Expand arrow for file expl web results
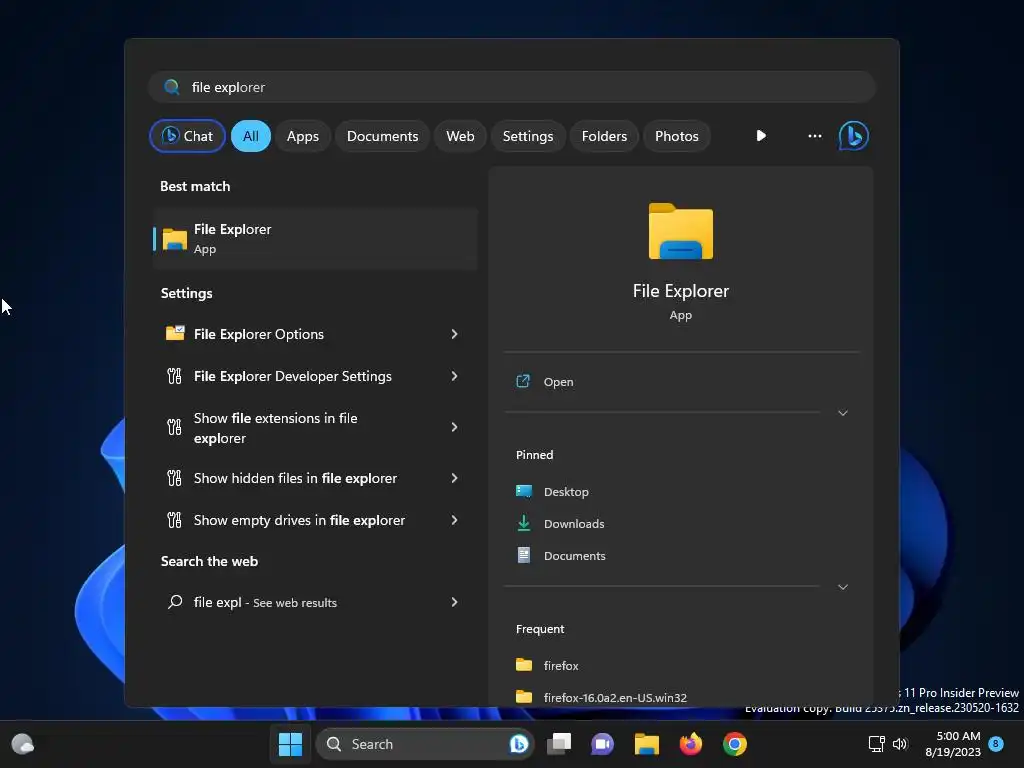1024x768 pixels. tap(454, 602)
